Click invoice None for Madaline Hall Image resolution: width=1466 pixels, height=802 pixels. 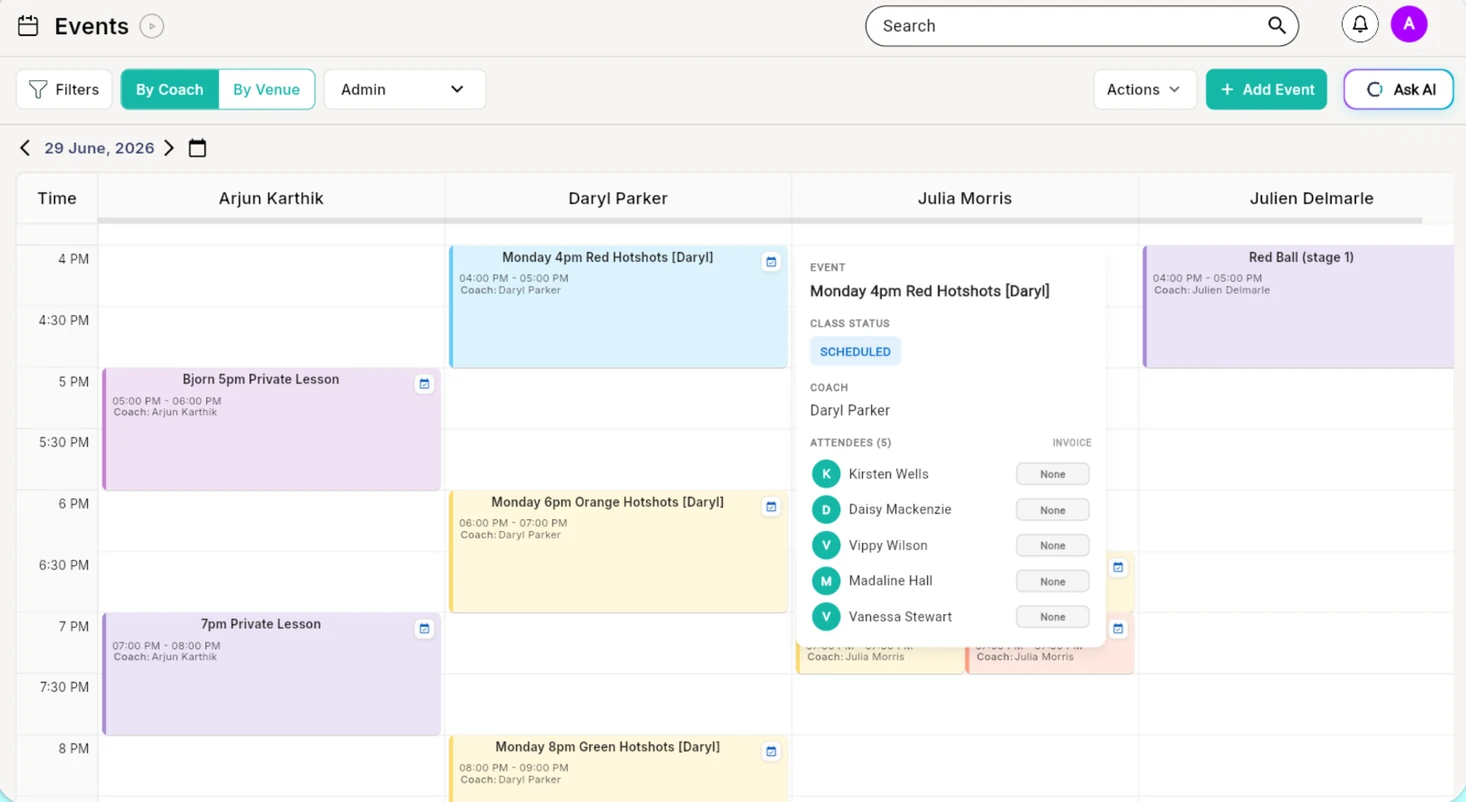[x=1052, y=581]
